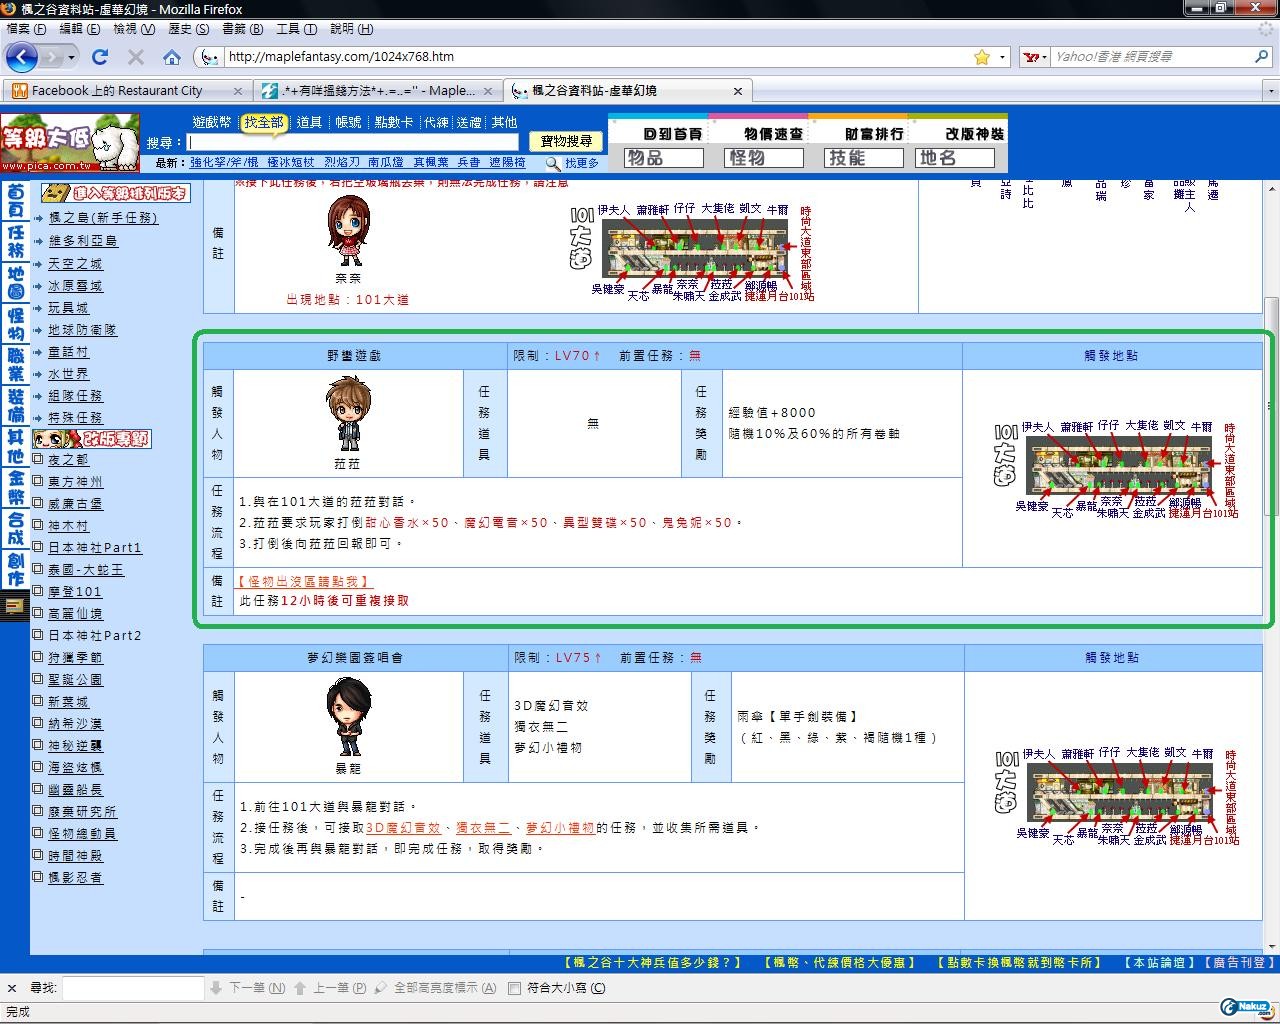Image resolution: width=1280 pixels, height=1024 pixels.
Task: Close the find bar with the X icon
Action: tap(12, 988)
